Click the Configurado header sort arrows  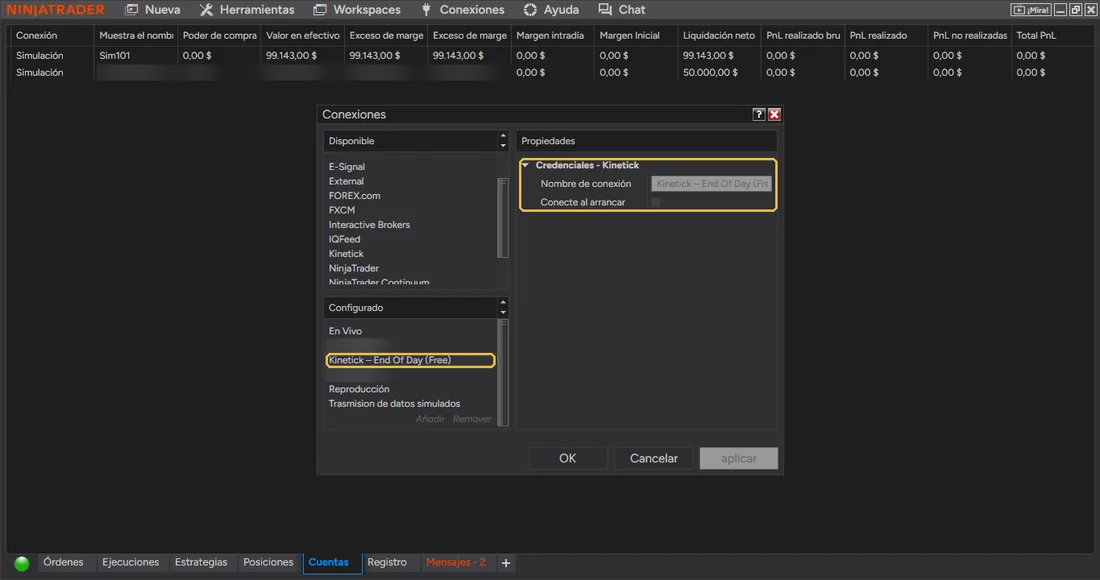[x=503, y=307]
